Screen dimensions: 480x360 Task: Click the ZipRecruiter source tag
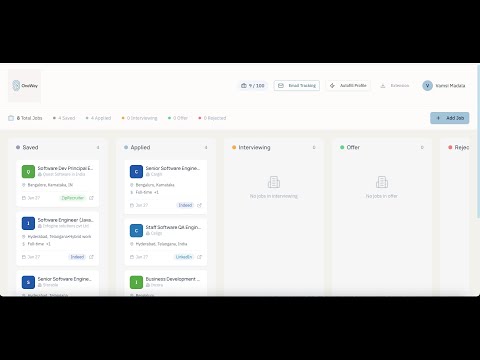pos(72,198)
